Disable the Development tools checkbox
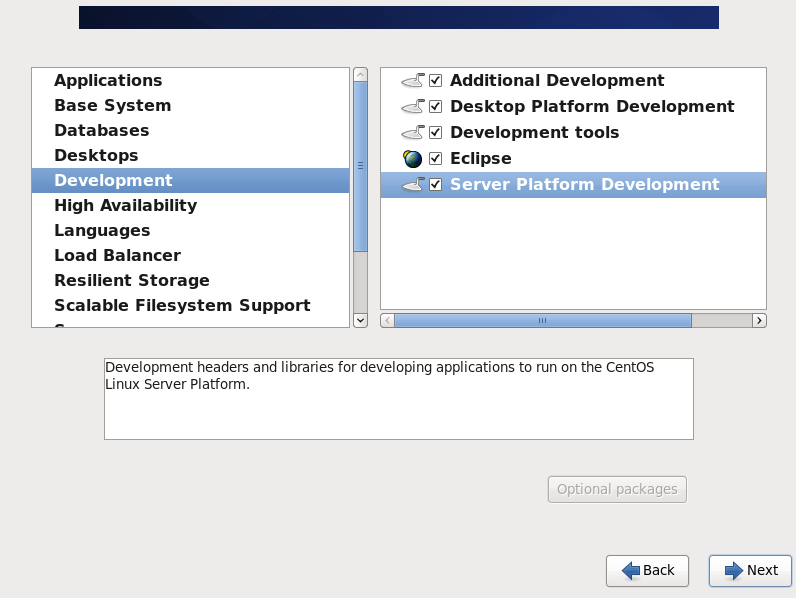 point(436,133)
